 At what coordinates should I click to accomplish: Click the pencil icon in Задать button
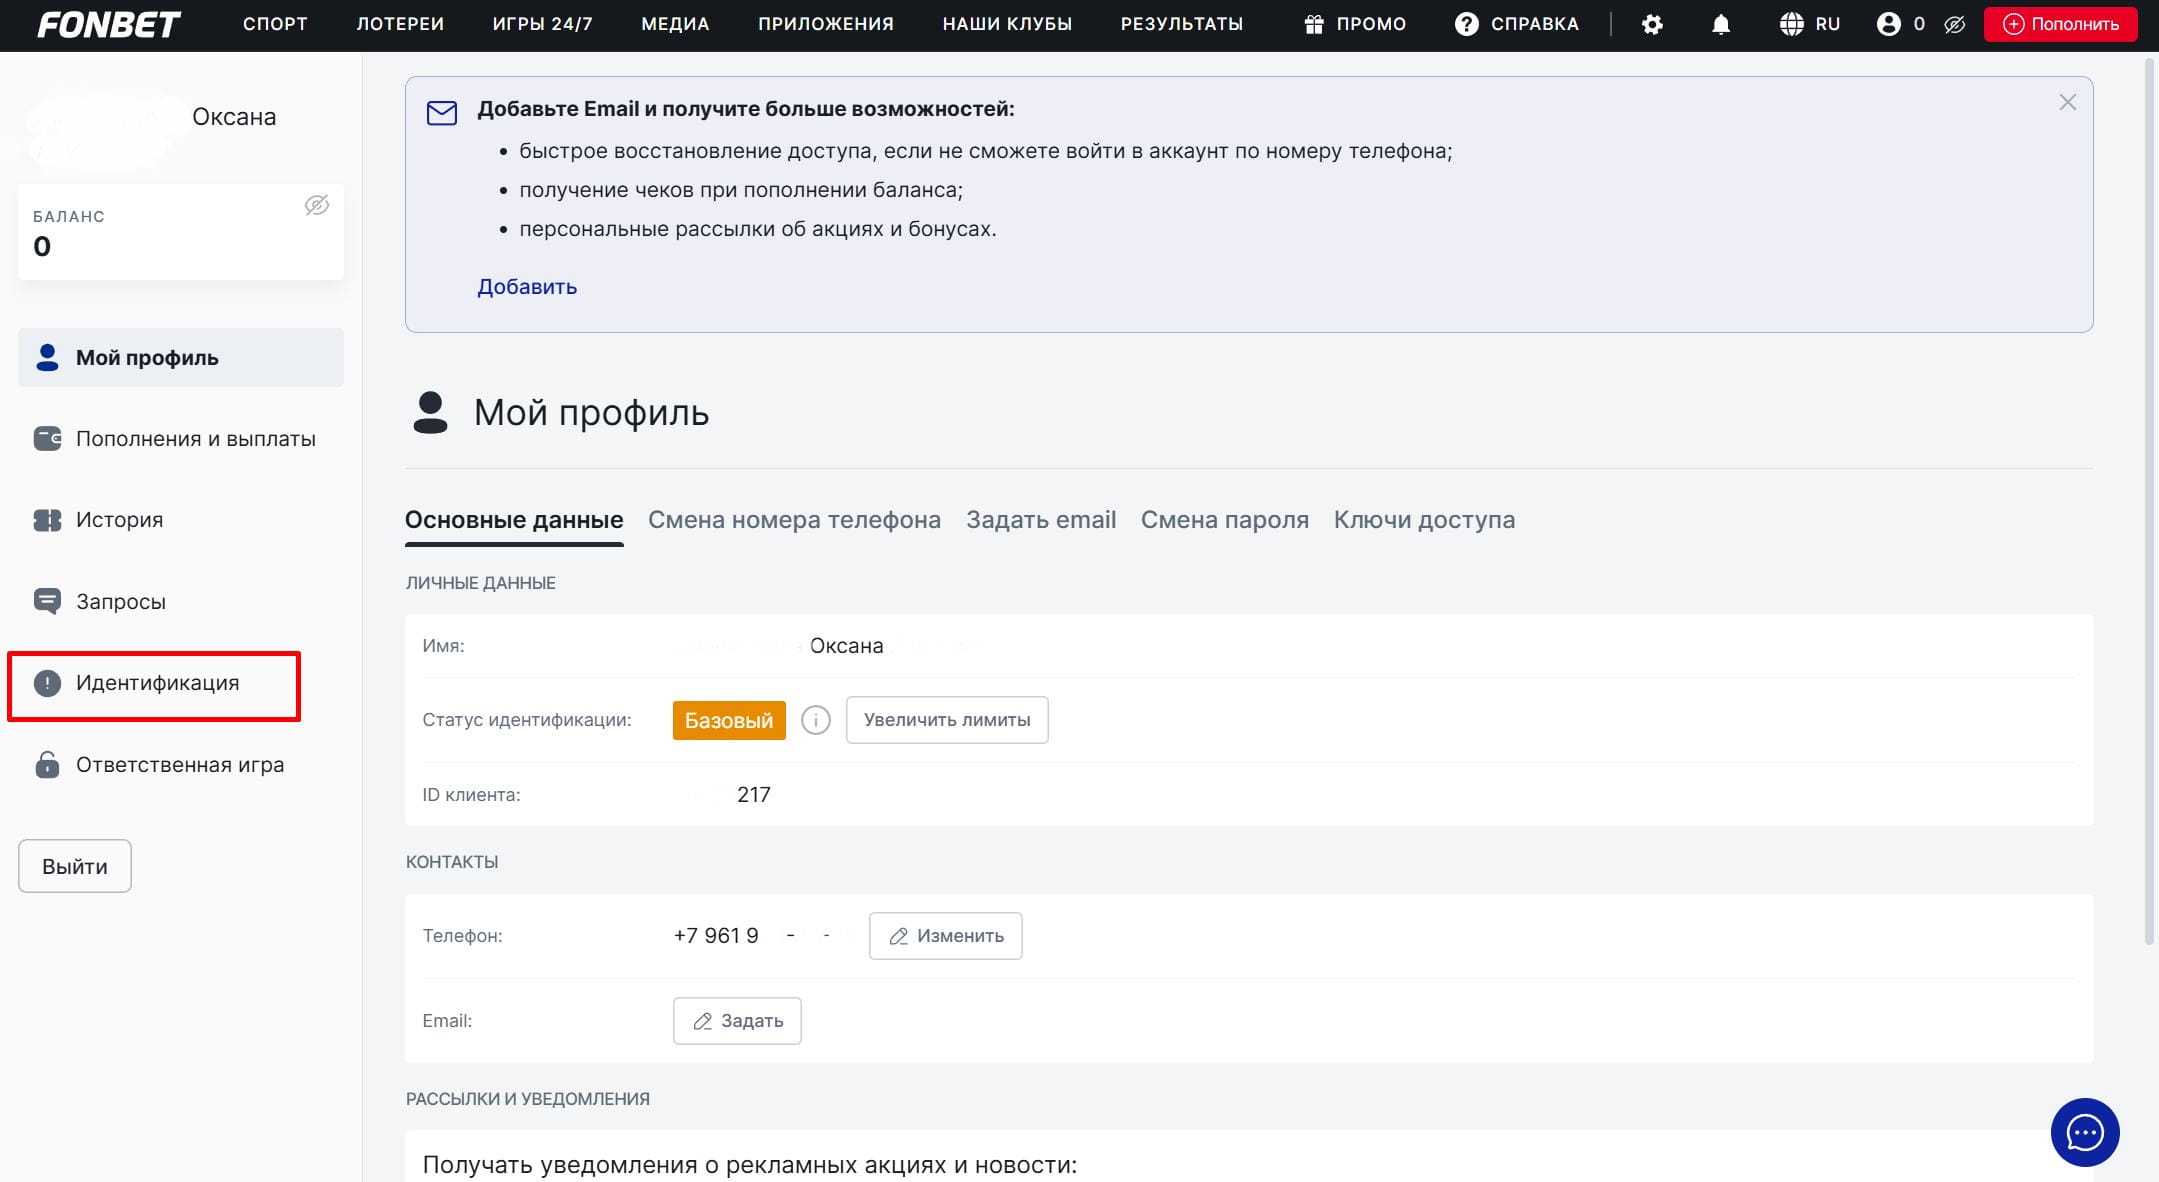click(x=702, y=1021)
